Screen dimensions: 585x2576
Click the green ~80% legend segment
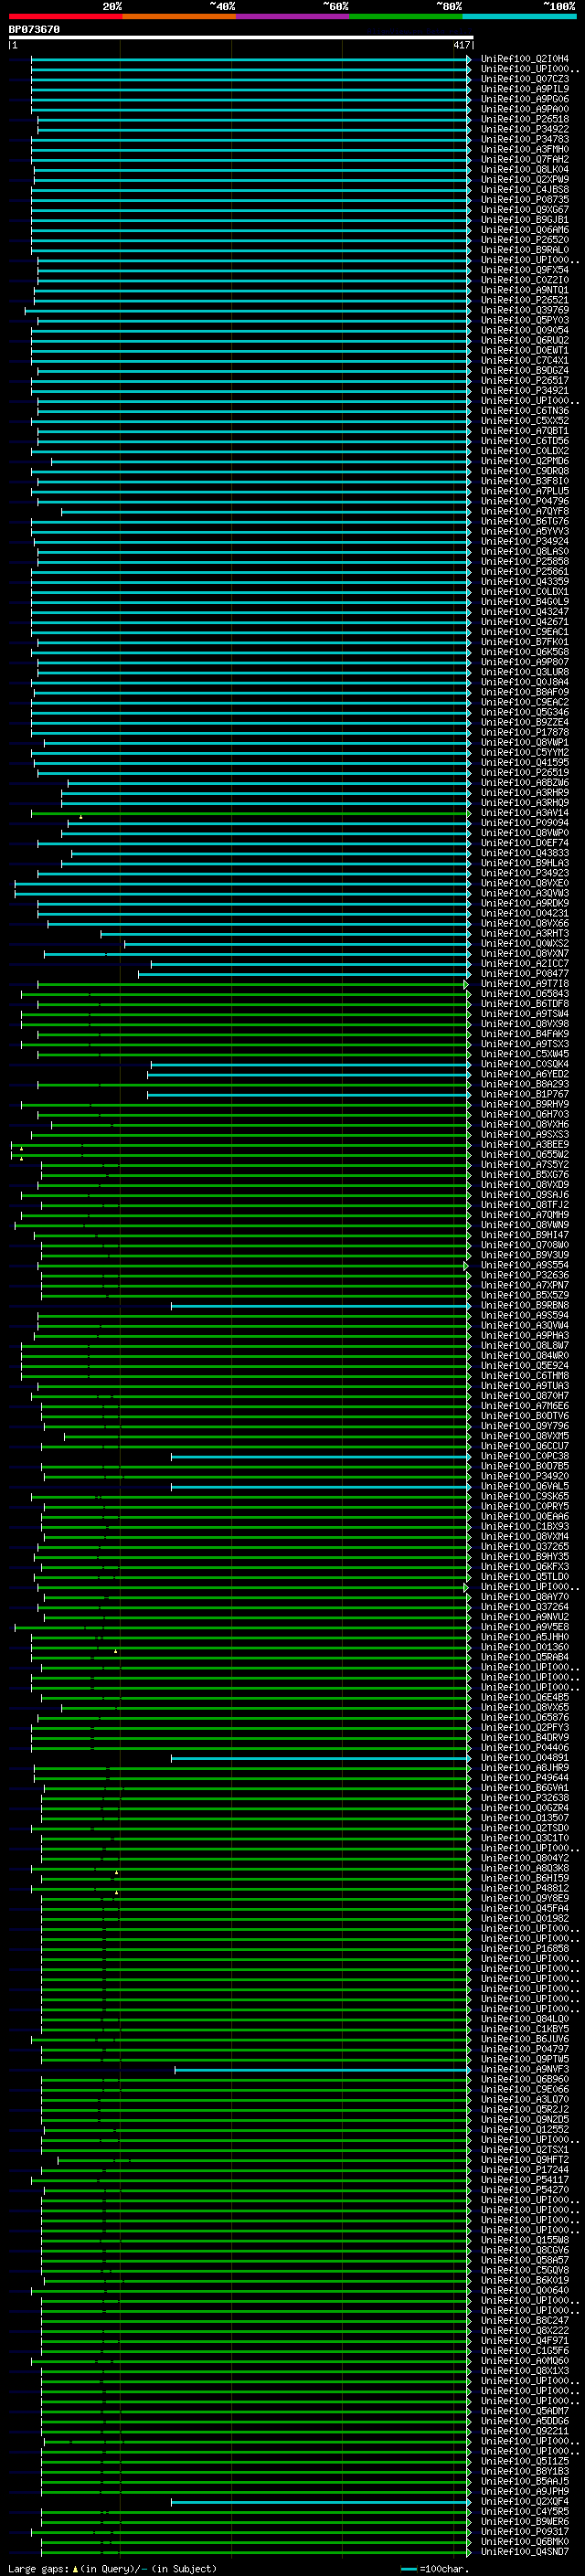coord(405,16)
